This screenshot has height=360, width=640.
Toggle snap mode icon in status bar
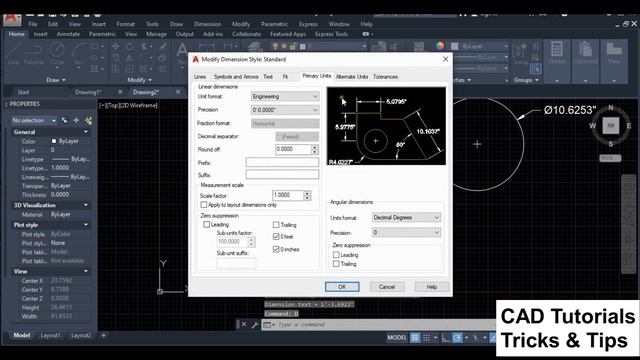[x=427, y=338]
